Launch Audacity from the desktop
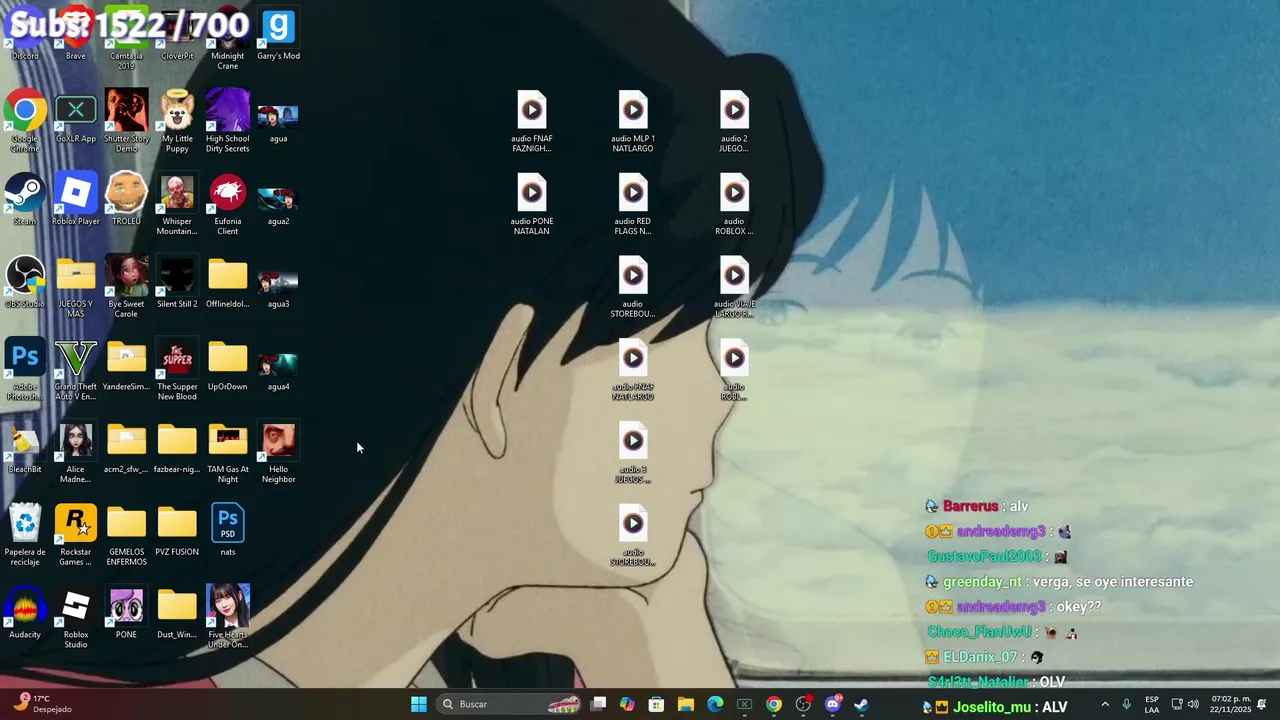The height and width of the screenshot is (720, 1280). tap(25, 613)
